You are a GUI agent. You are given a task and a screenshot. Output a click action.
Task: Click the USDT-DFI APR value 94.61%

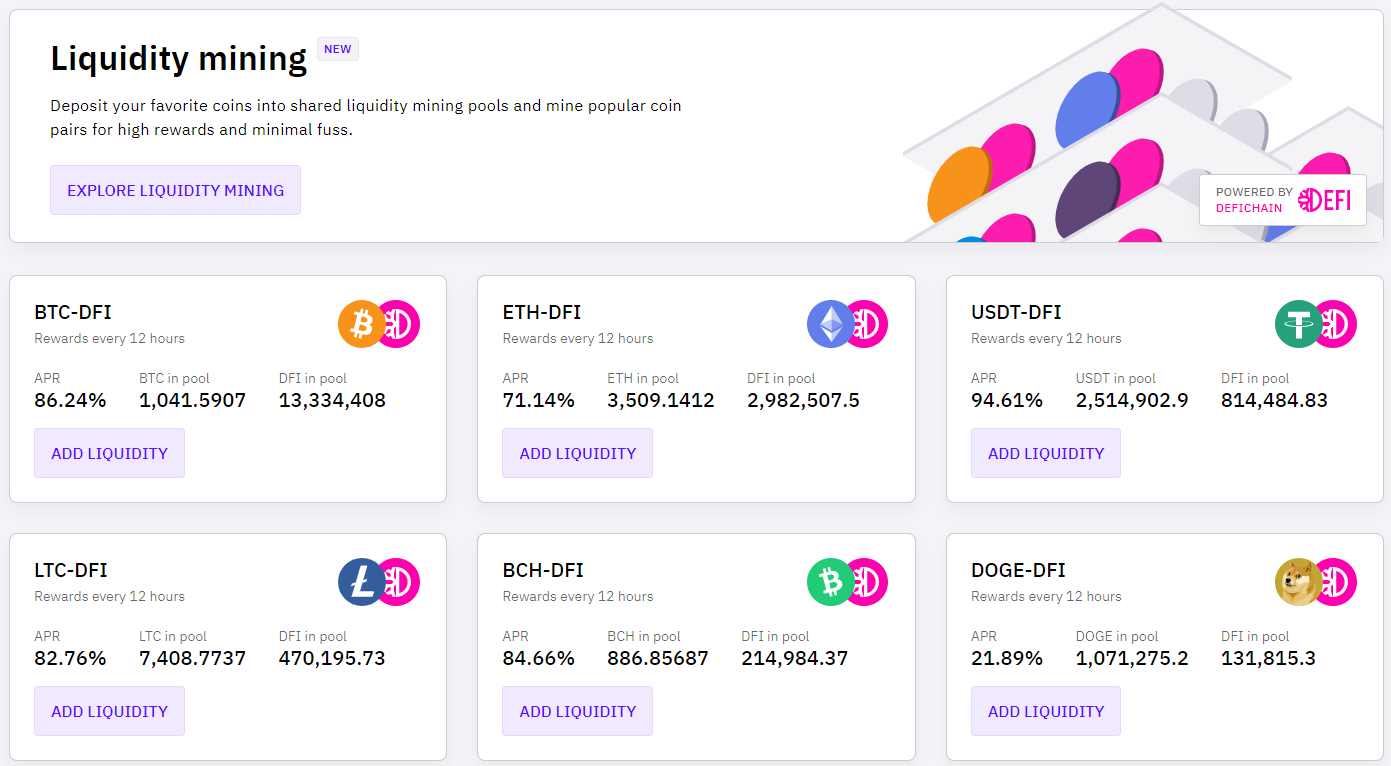[x=1006, y=401]
